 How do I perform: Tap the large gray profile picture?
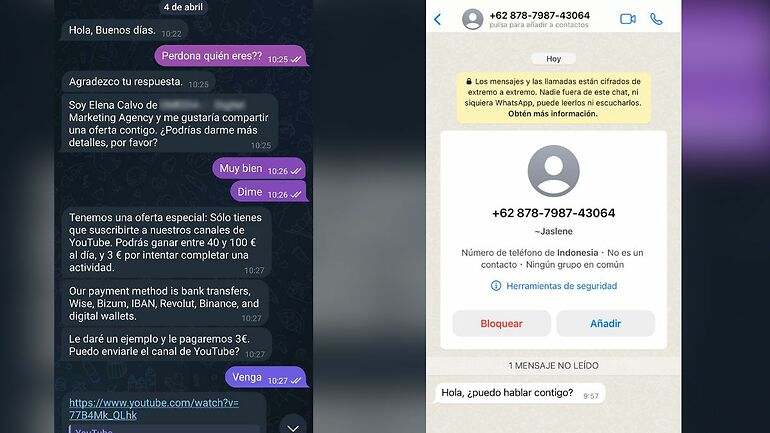pos(553,171)
